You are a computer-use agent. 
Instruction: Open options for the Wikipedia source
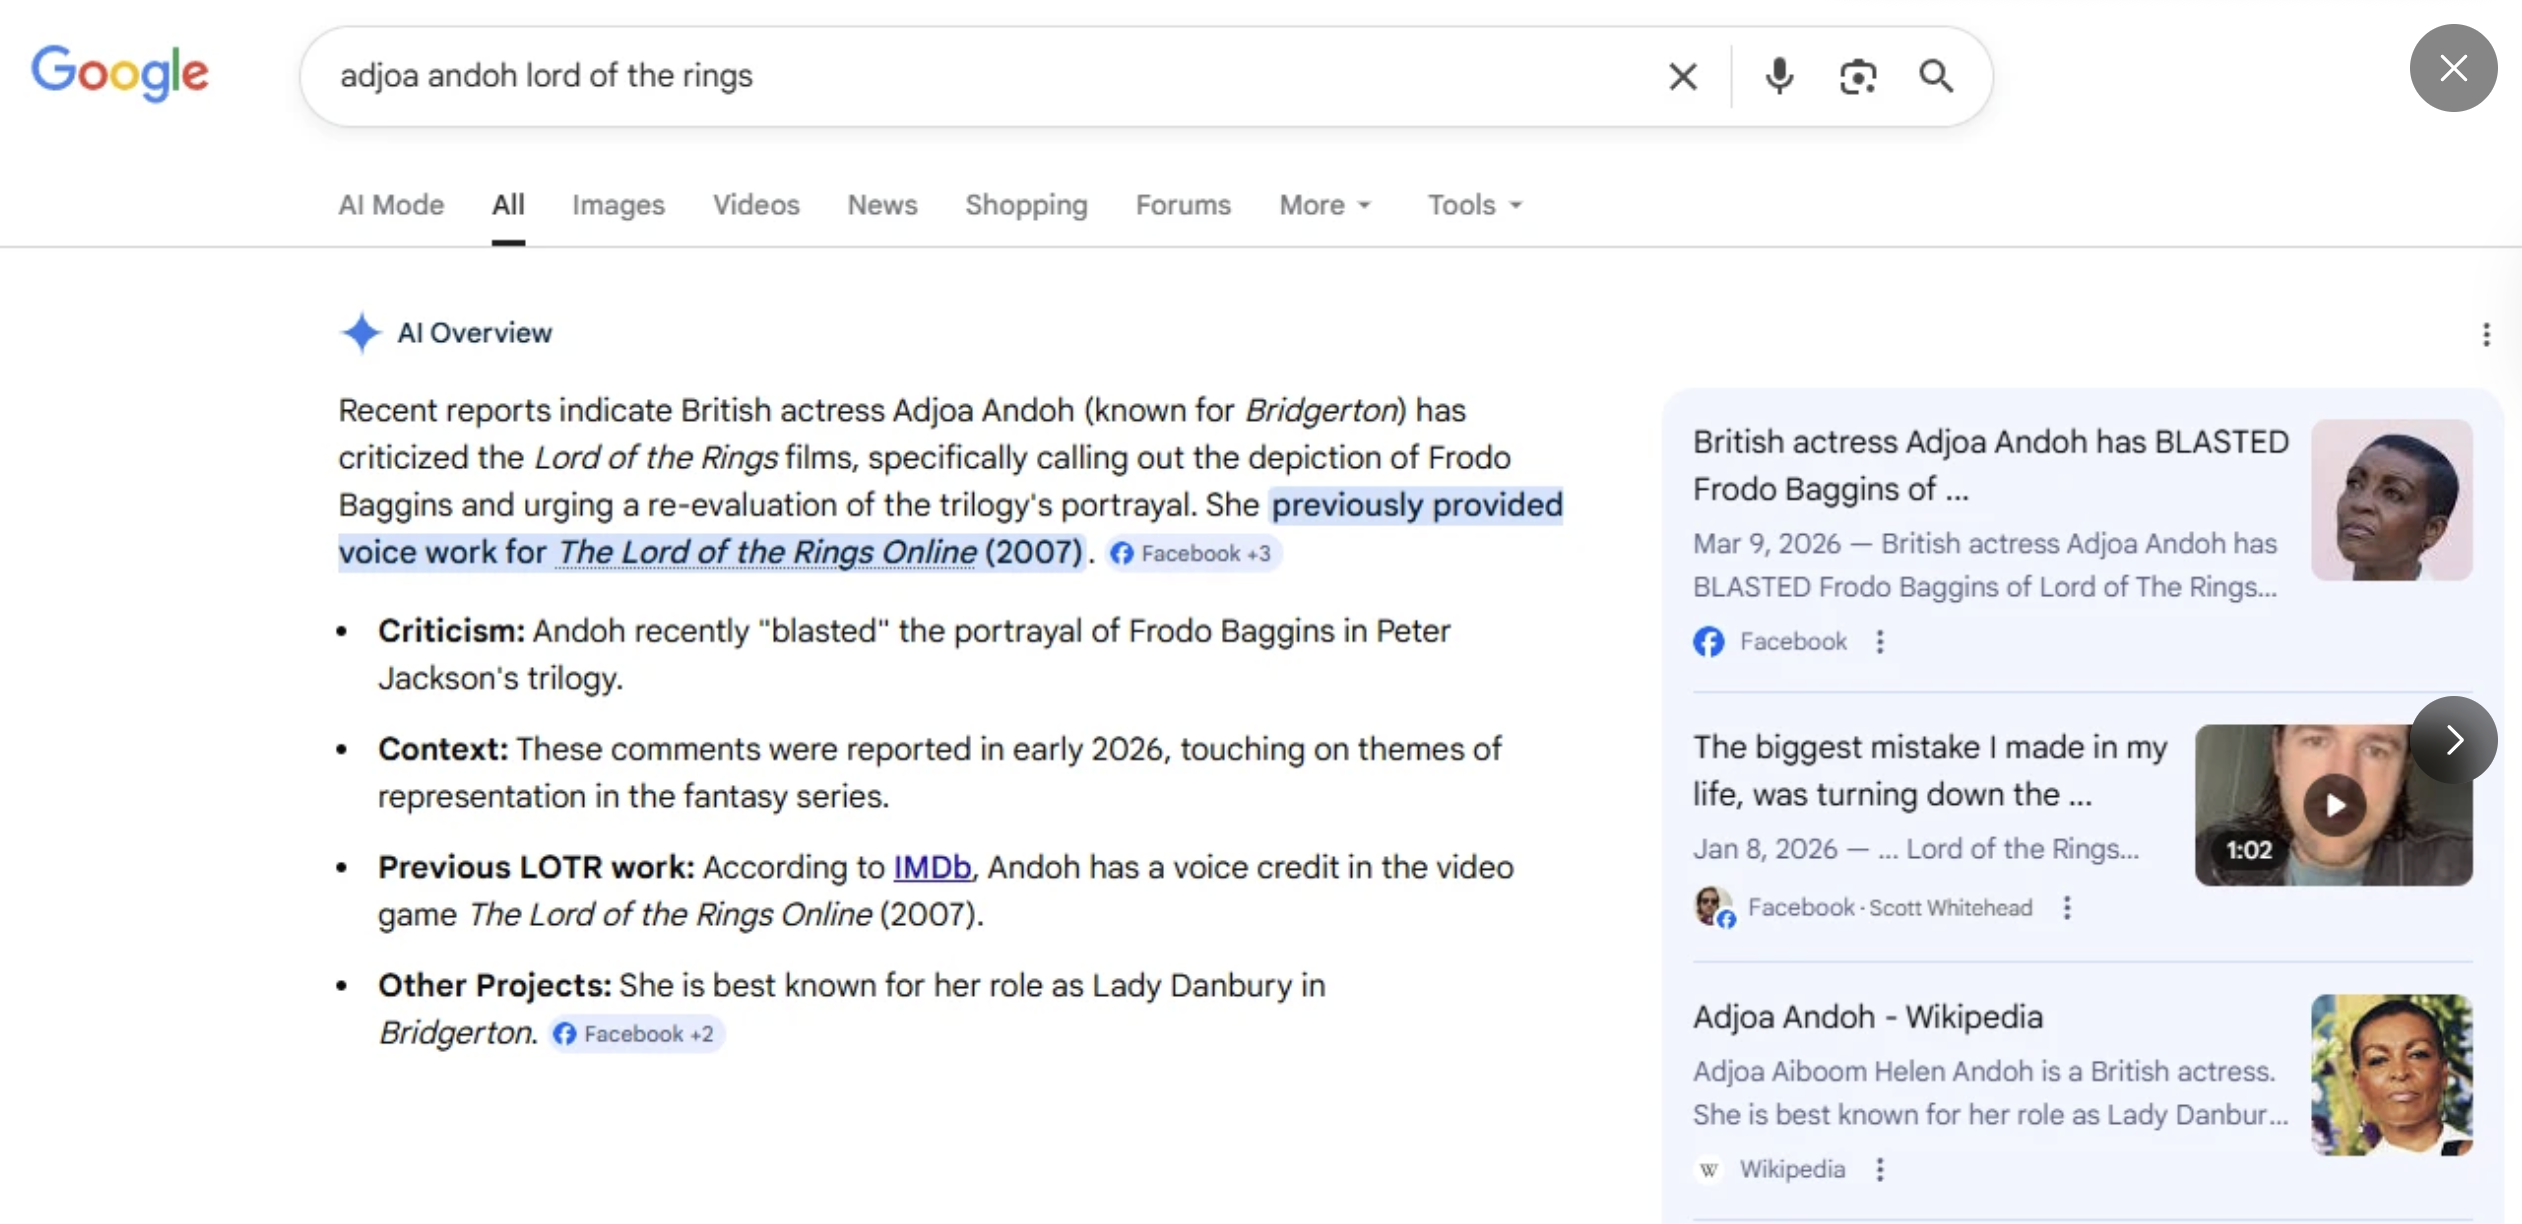1880,1169
